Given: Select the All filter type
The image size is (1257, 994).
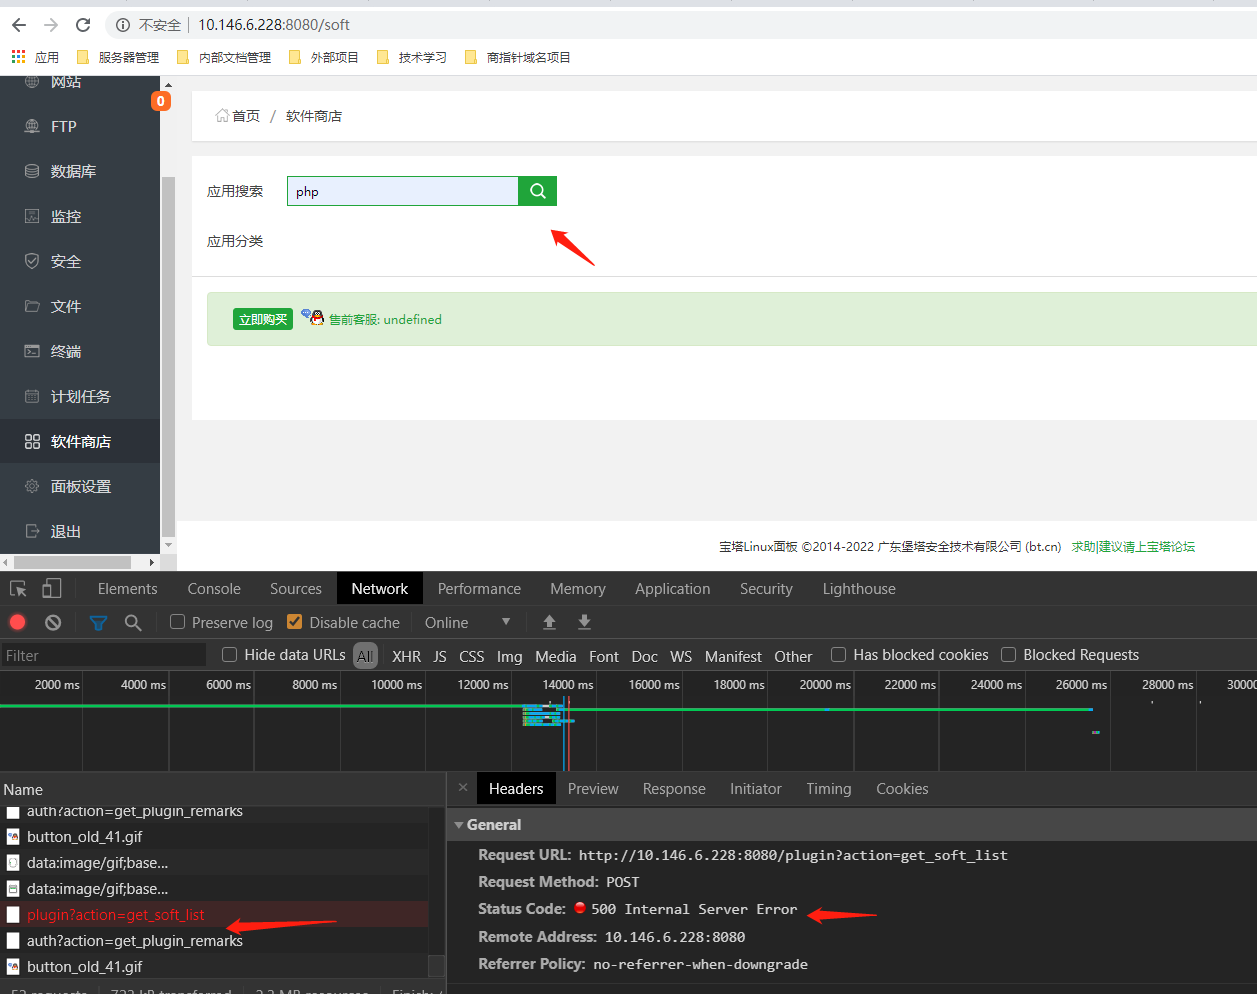Looking at the screenshot, I should pyautogui.click(x=365, y=656).
